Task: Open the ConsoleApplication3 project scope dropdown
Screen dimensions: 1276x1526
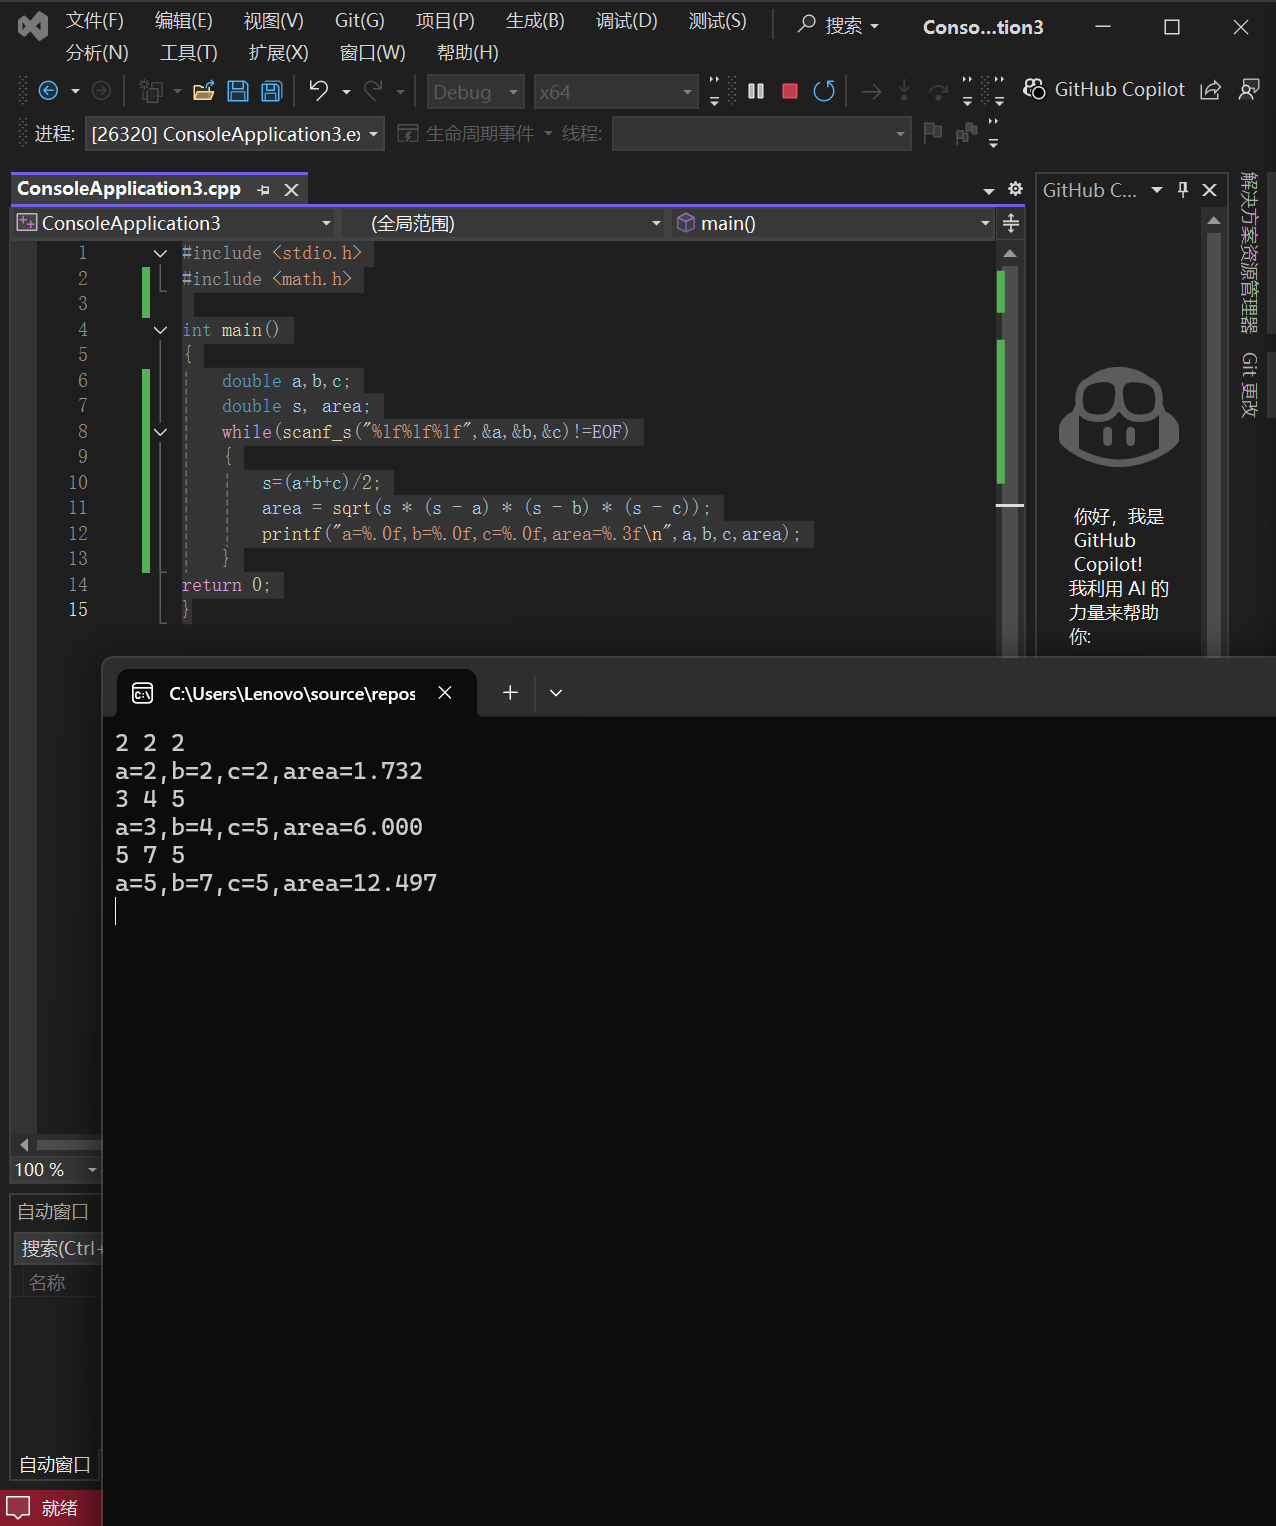Action: point(173,223)
